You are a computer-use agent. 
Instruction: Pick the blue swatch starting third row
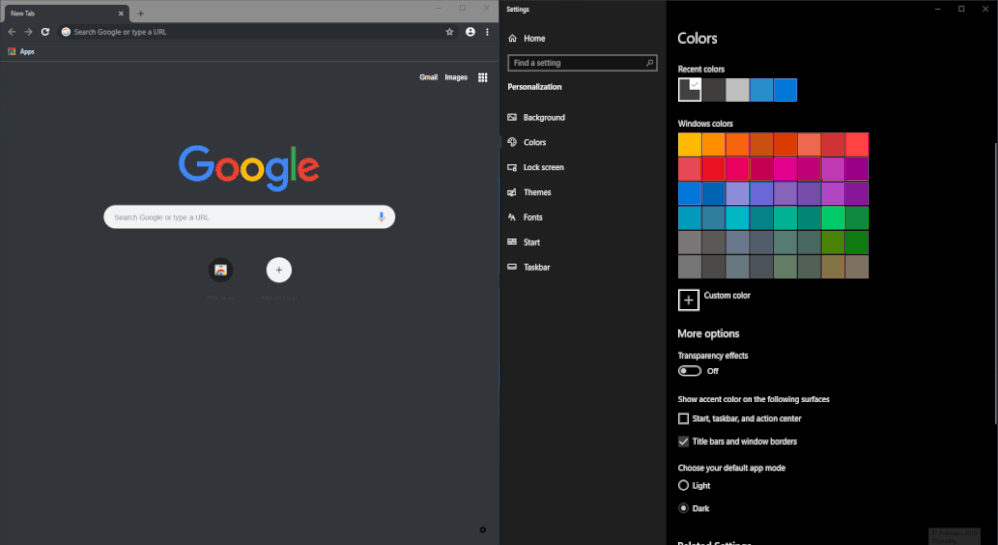(x=689, y=194)
